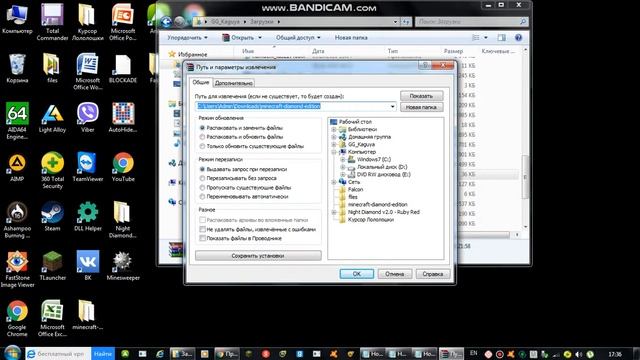This screenshot has height=360, width=640.
Task: Expand Night Diamond v2.0 folder node
Action: pyautogui.click(x=334, y=212)
